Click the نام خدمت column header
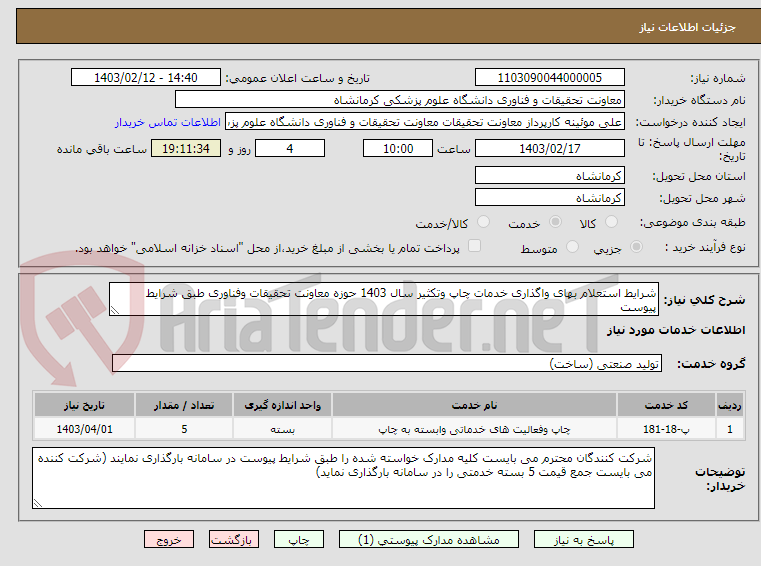The height and width of the screenshot is (566, 761). 474,405
